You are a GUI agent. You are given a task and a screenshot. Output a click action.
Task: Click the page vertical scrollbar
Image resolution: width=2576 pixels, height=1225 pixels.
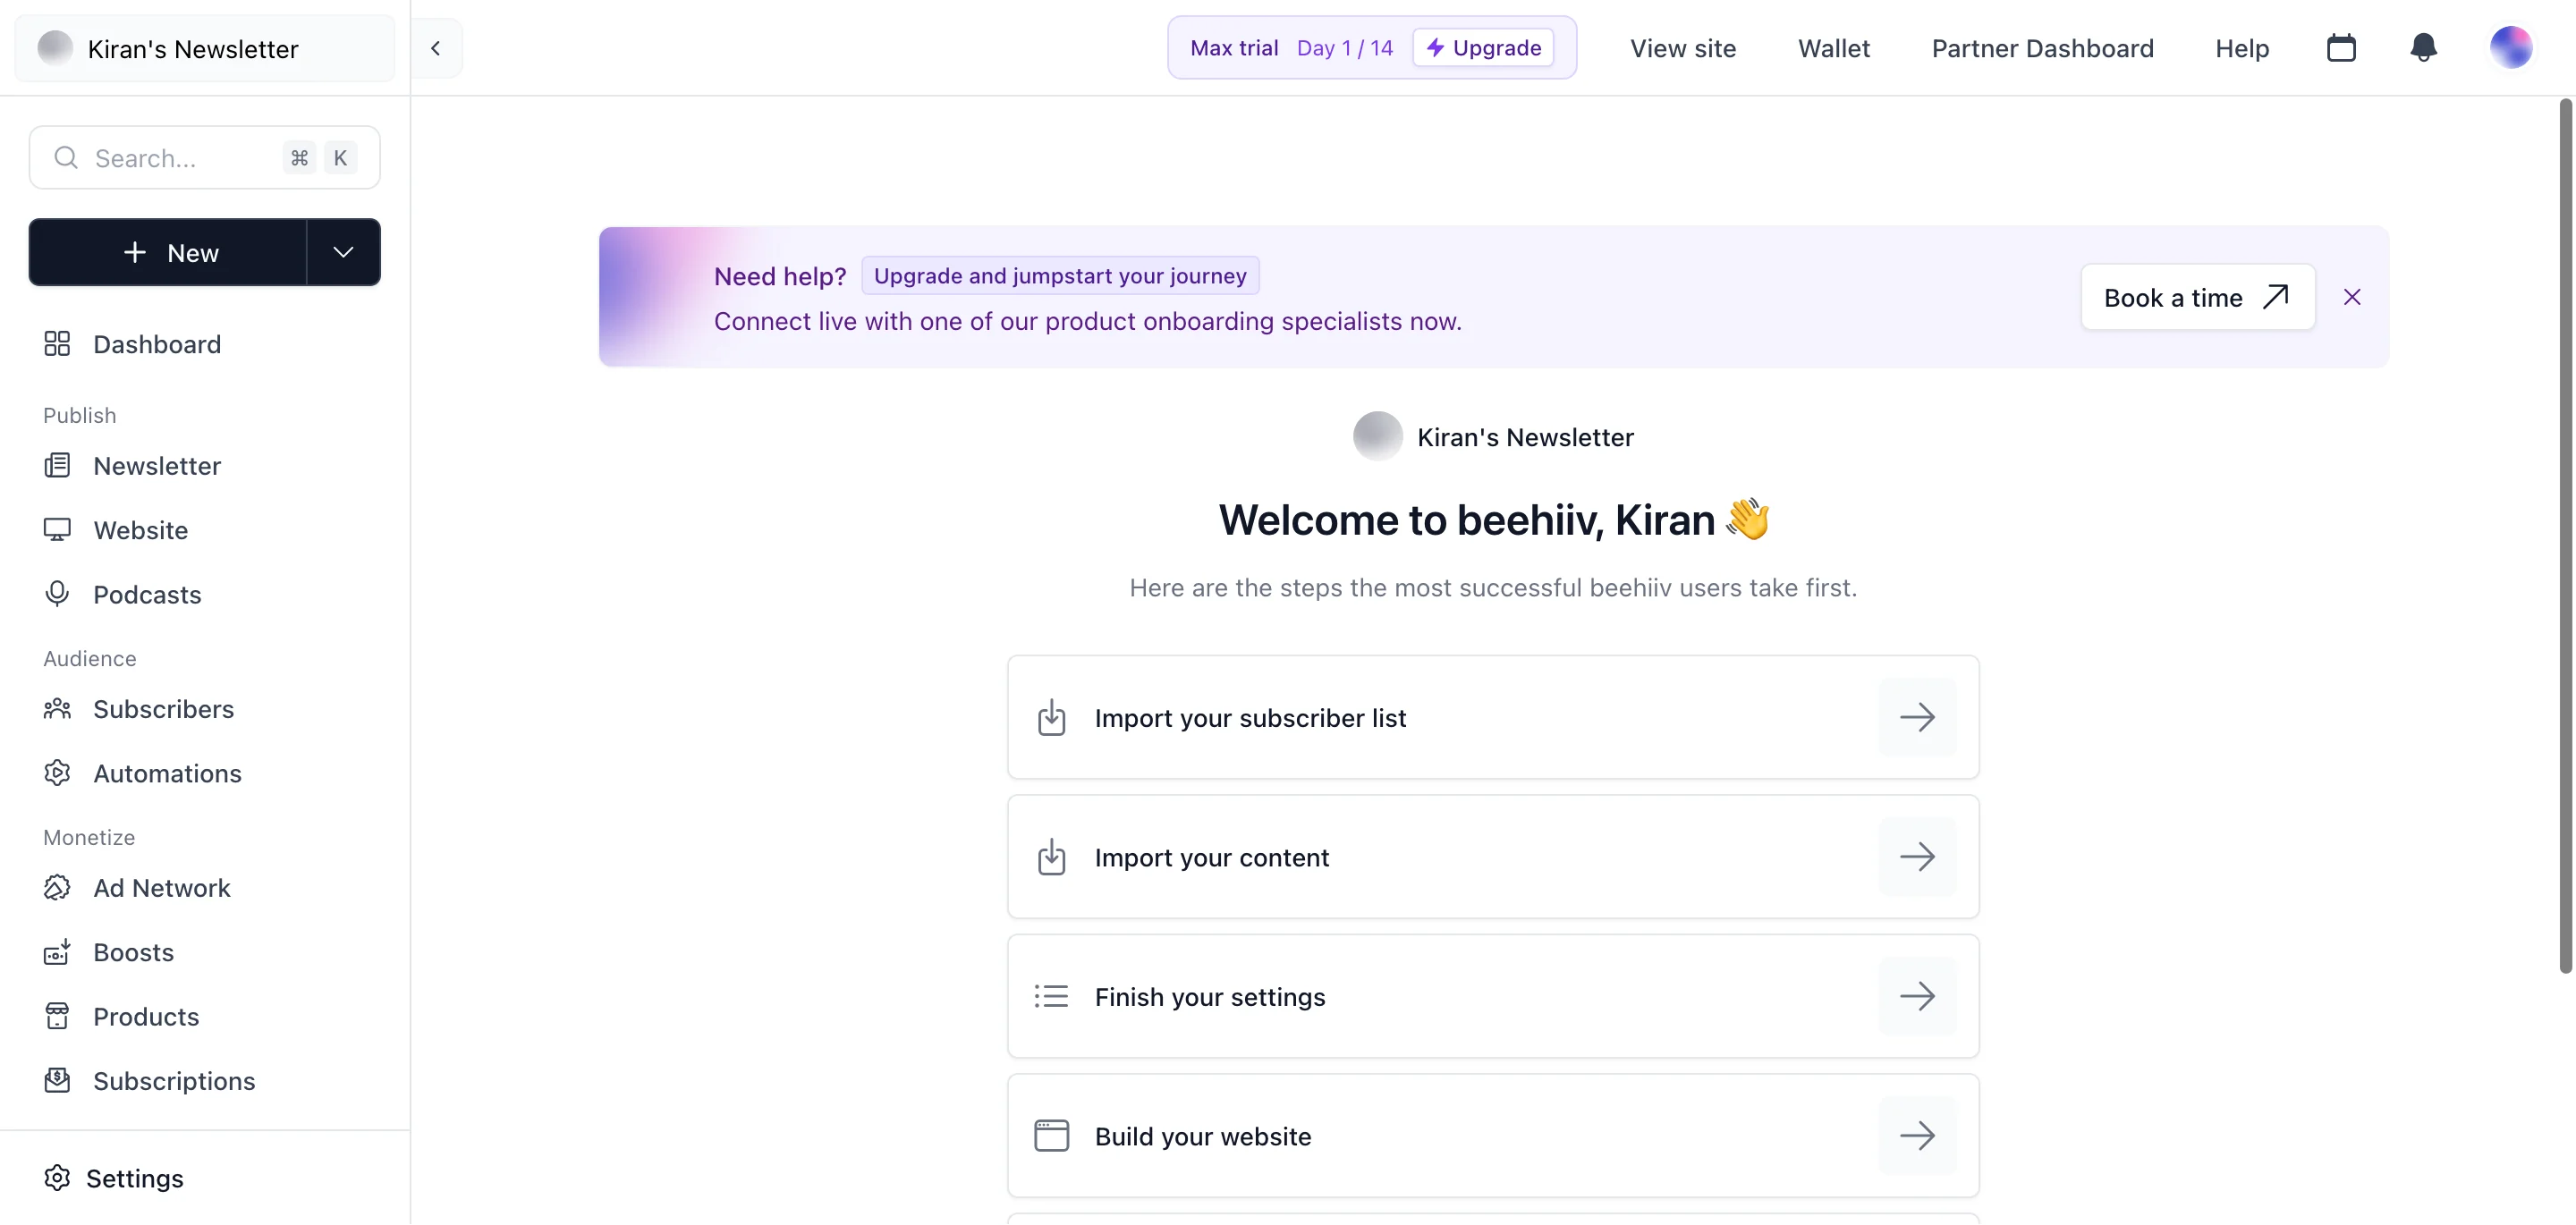pyautogui.click(x=2565, y=535)
